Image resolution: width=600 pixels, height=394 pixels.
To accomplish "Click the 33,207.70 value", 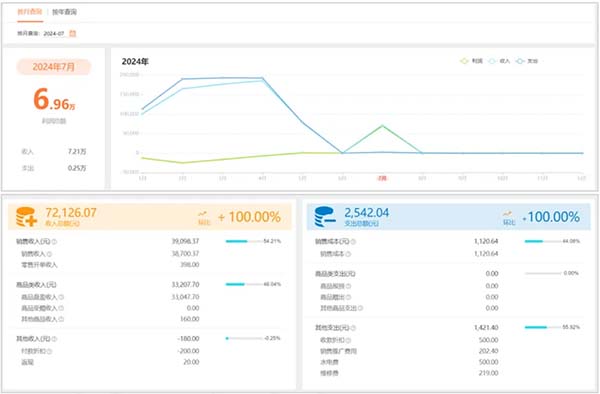I will point(186,285).
